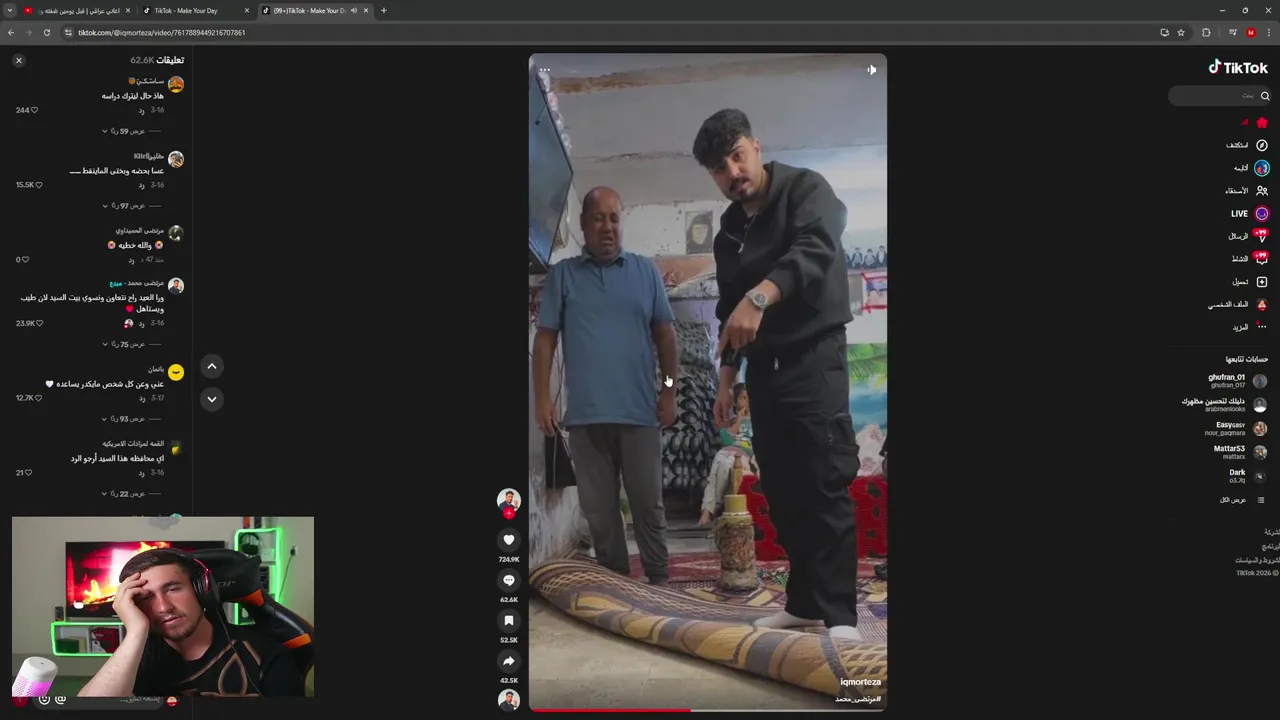Viewport: 1280px width, 720px height.
Task: Go back in browser history
Action: (x=11, y=32)
